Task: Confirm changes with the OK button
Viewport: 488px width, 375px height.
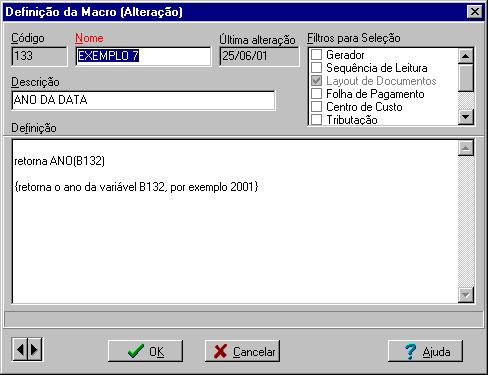Action: 145,351
